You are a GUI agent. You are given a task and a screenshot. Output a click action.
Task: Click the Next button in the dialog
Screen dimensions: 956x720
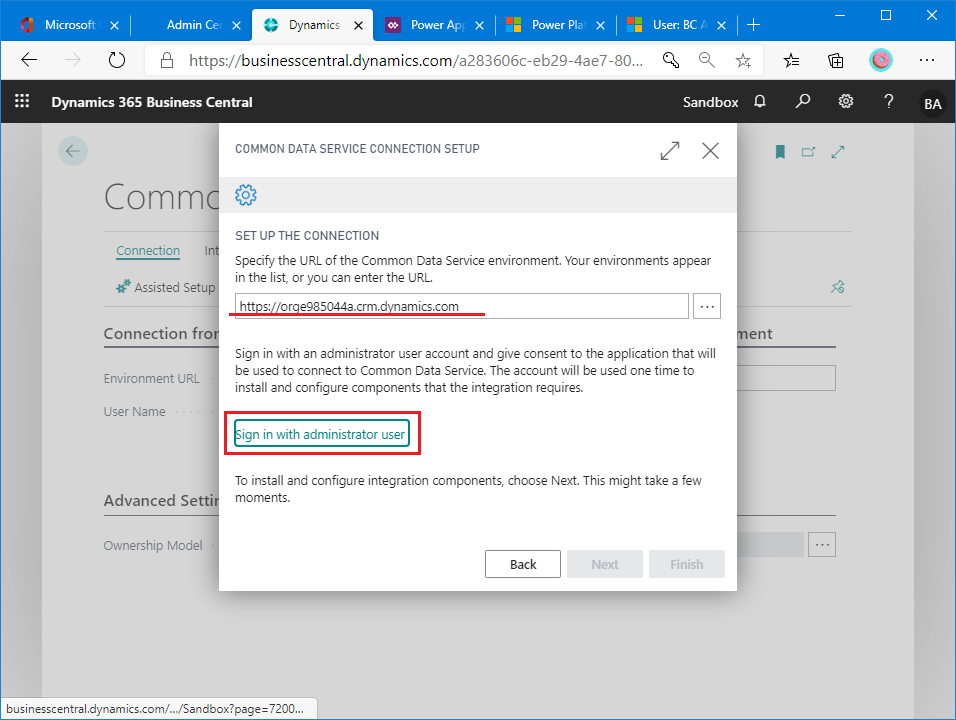pyautogui.click(x=605, y=564)
